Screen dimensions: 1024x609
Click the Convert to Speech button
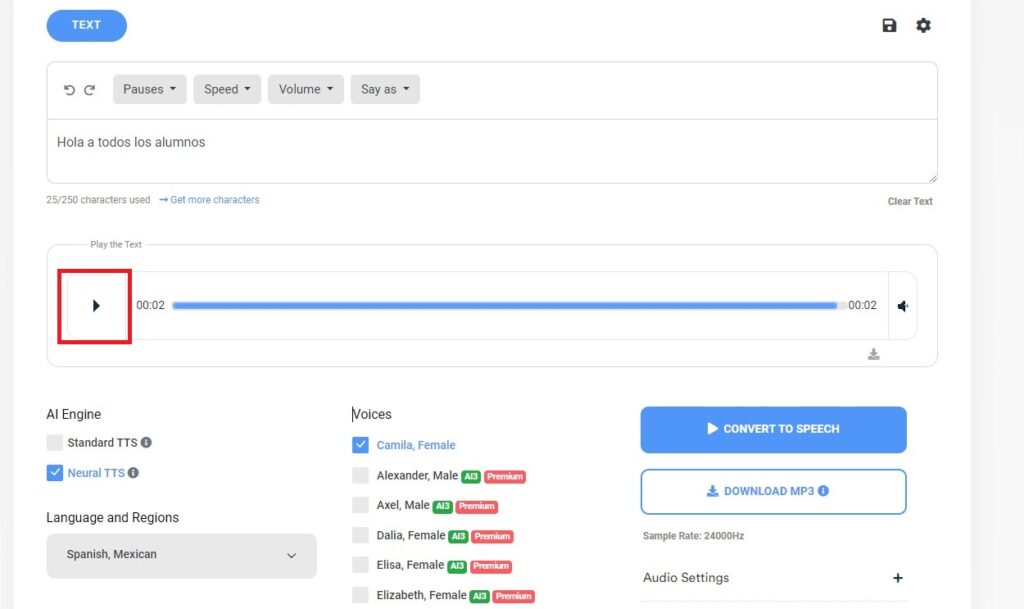click(773, 429)
